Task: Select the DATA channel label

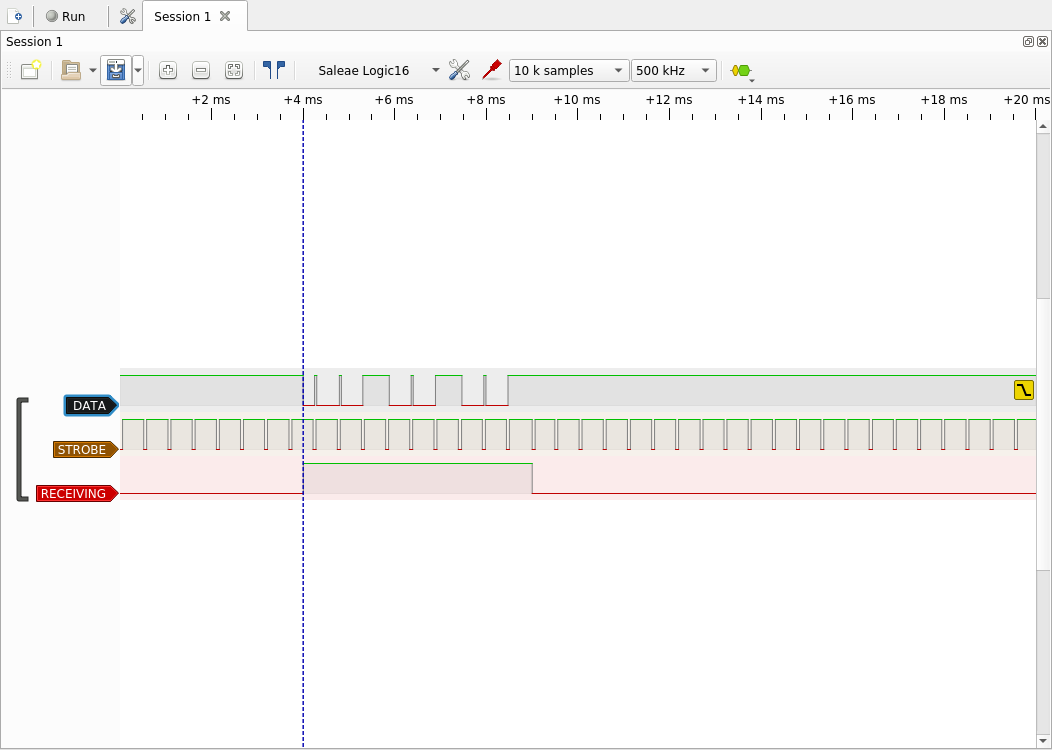Action: tap(90, 405)
